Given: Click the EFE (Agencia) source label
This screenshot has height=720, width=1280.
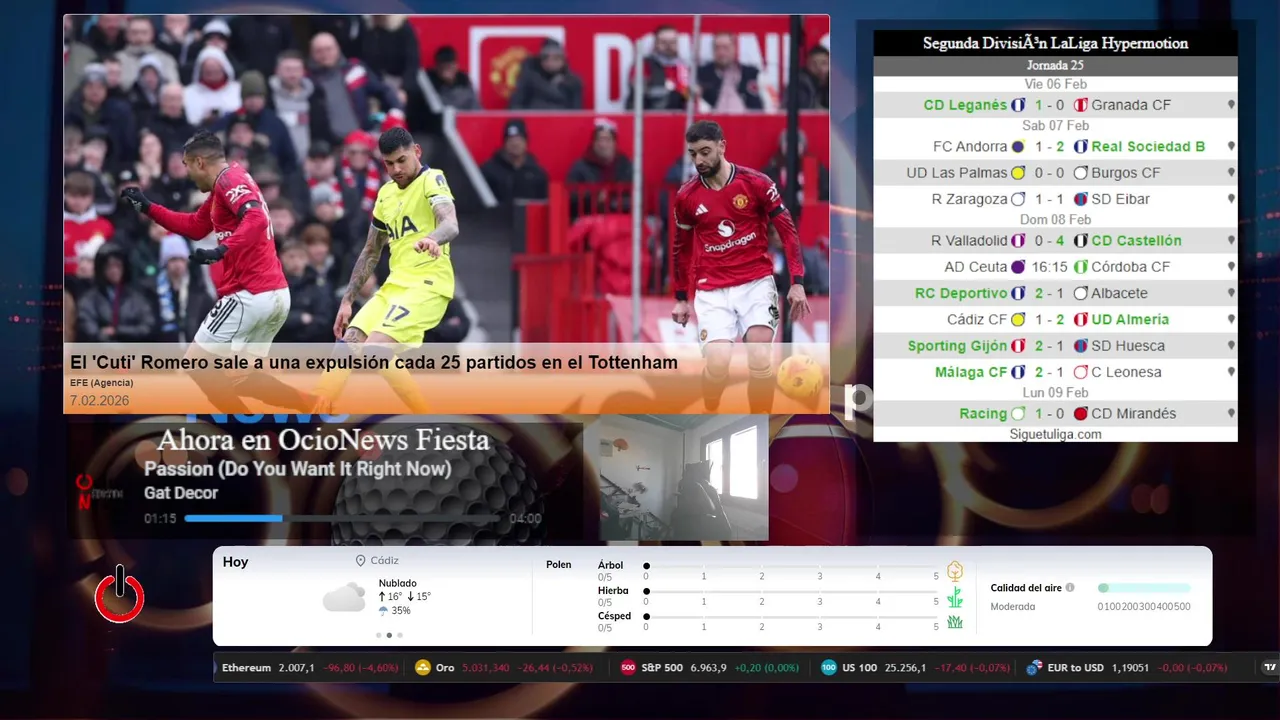Looking at the screenshot, I should click(101, 383).
